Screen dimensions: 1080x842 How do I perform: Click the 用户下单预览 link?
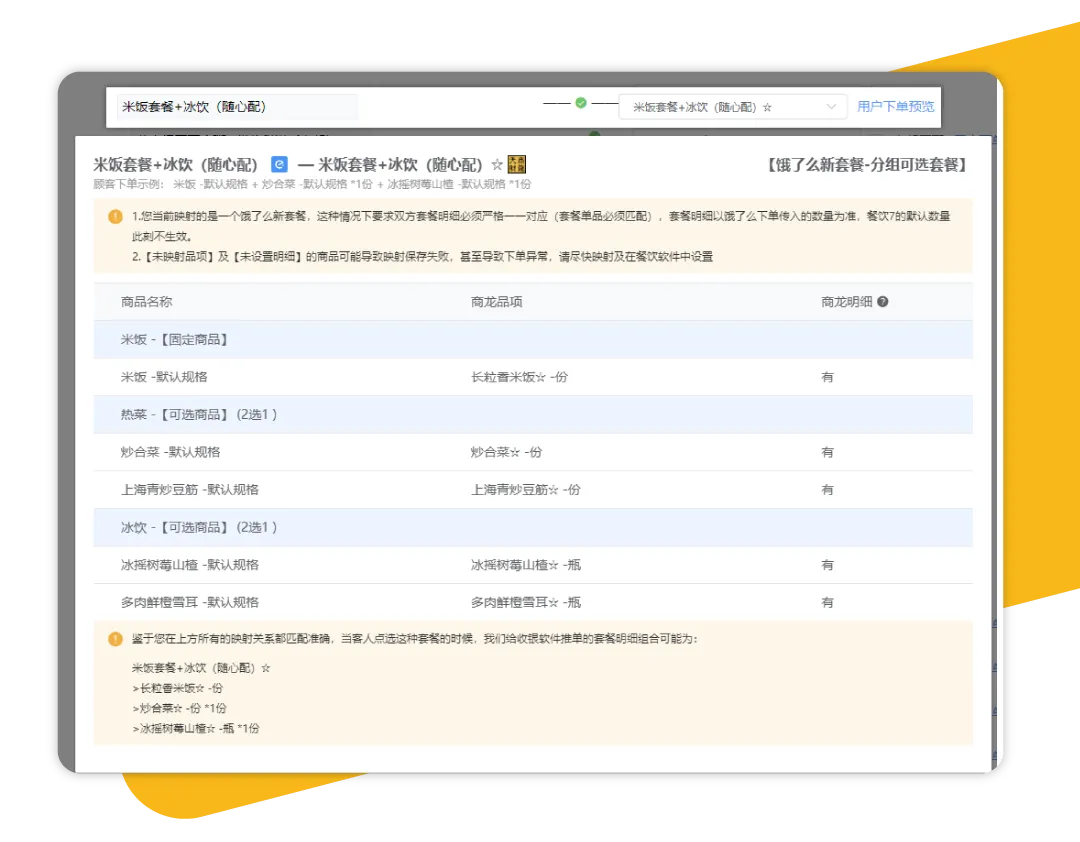[x=895, y=106]
